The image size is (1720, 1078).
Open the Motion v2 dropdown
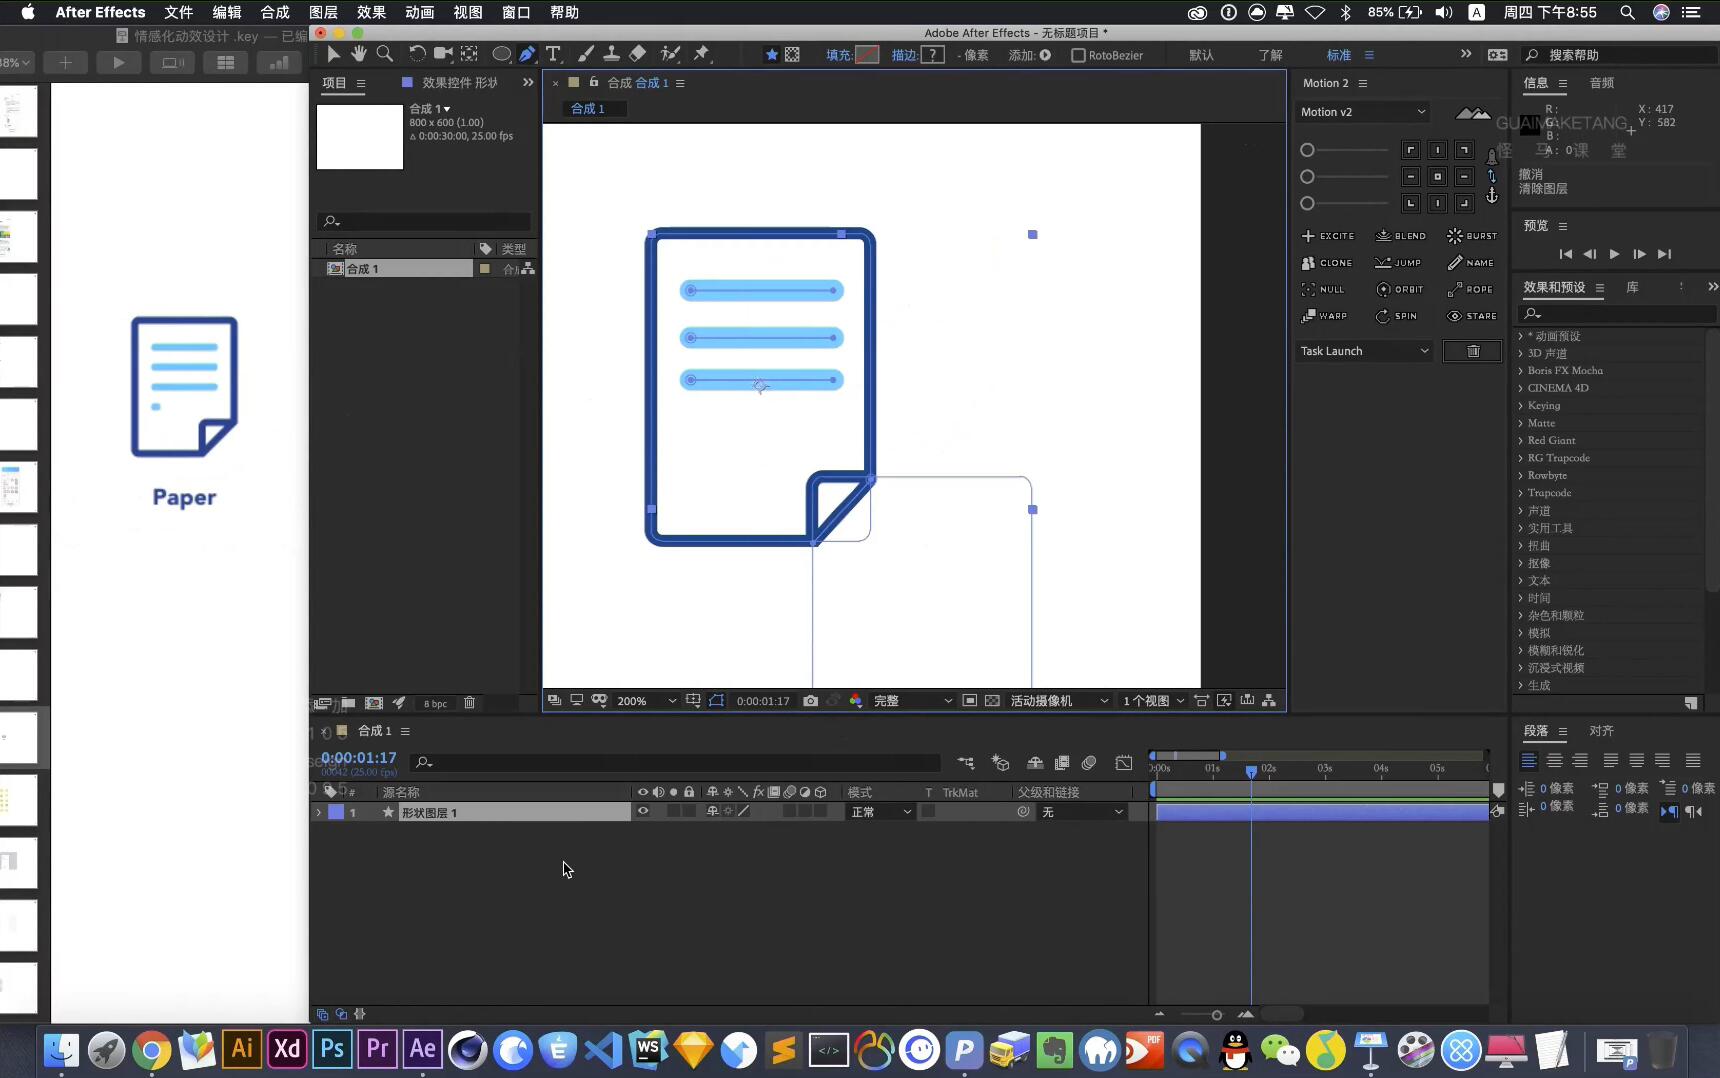click(1362, 112)
